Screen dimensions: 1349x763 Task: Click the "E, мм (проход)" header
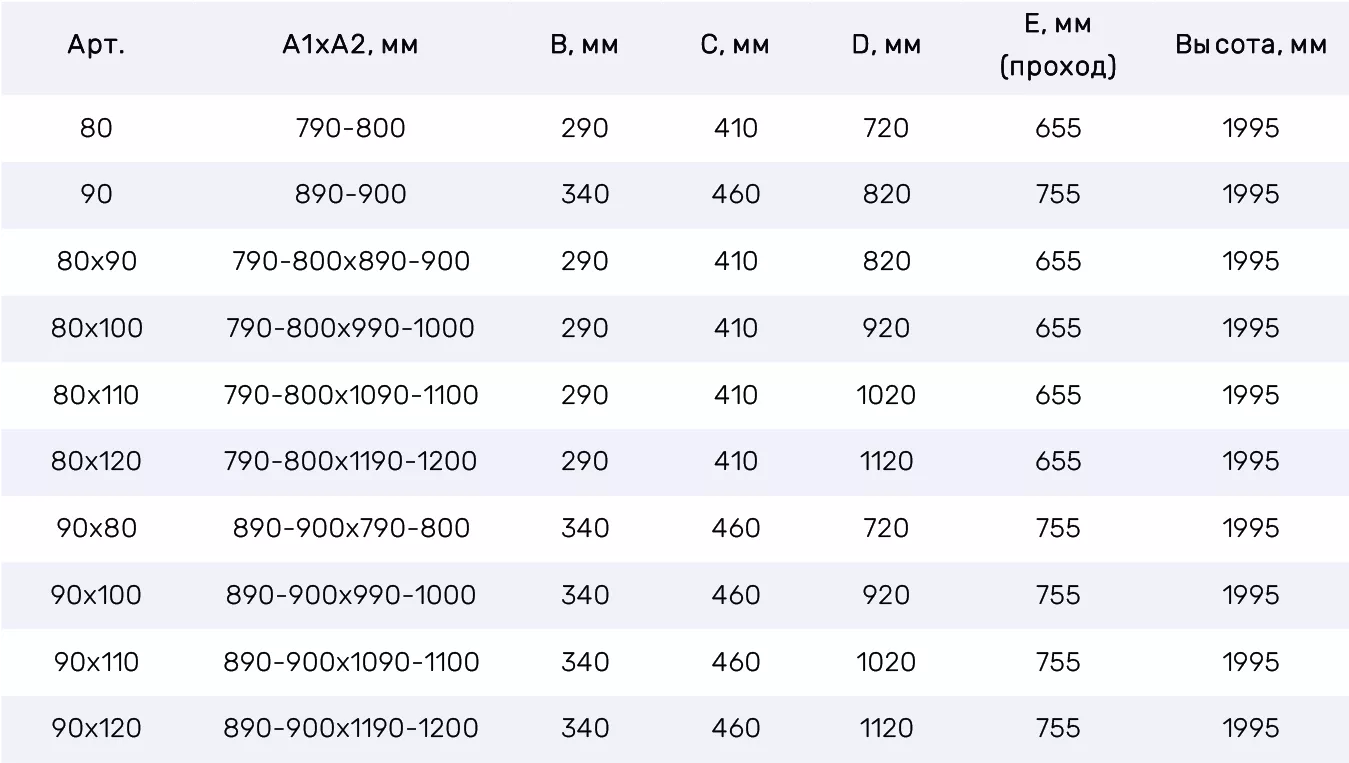point(1058,46)
